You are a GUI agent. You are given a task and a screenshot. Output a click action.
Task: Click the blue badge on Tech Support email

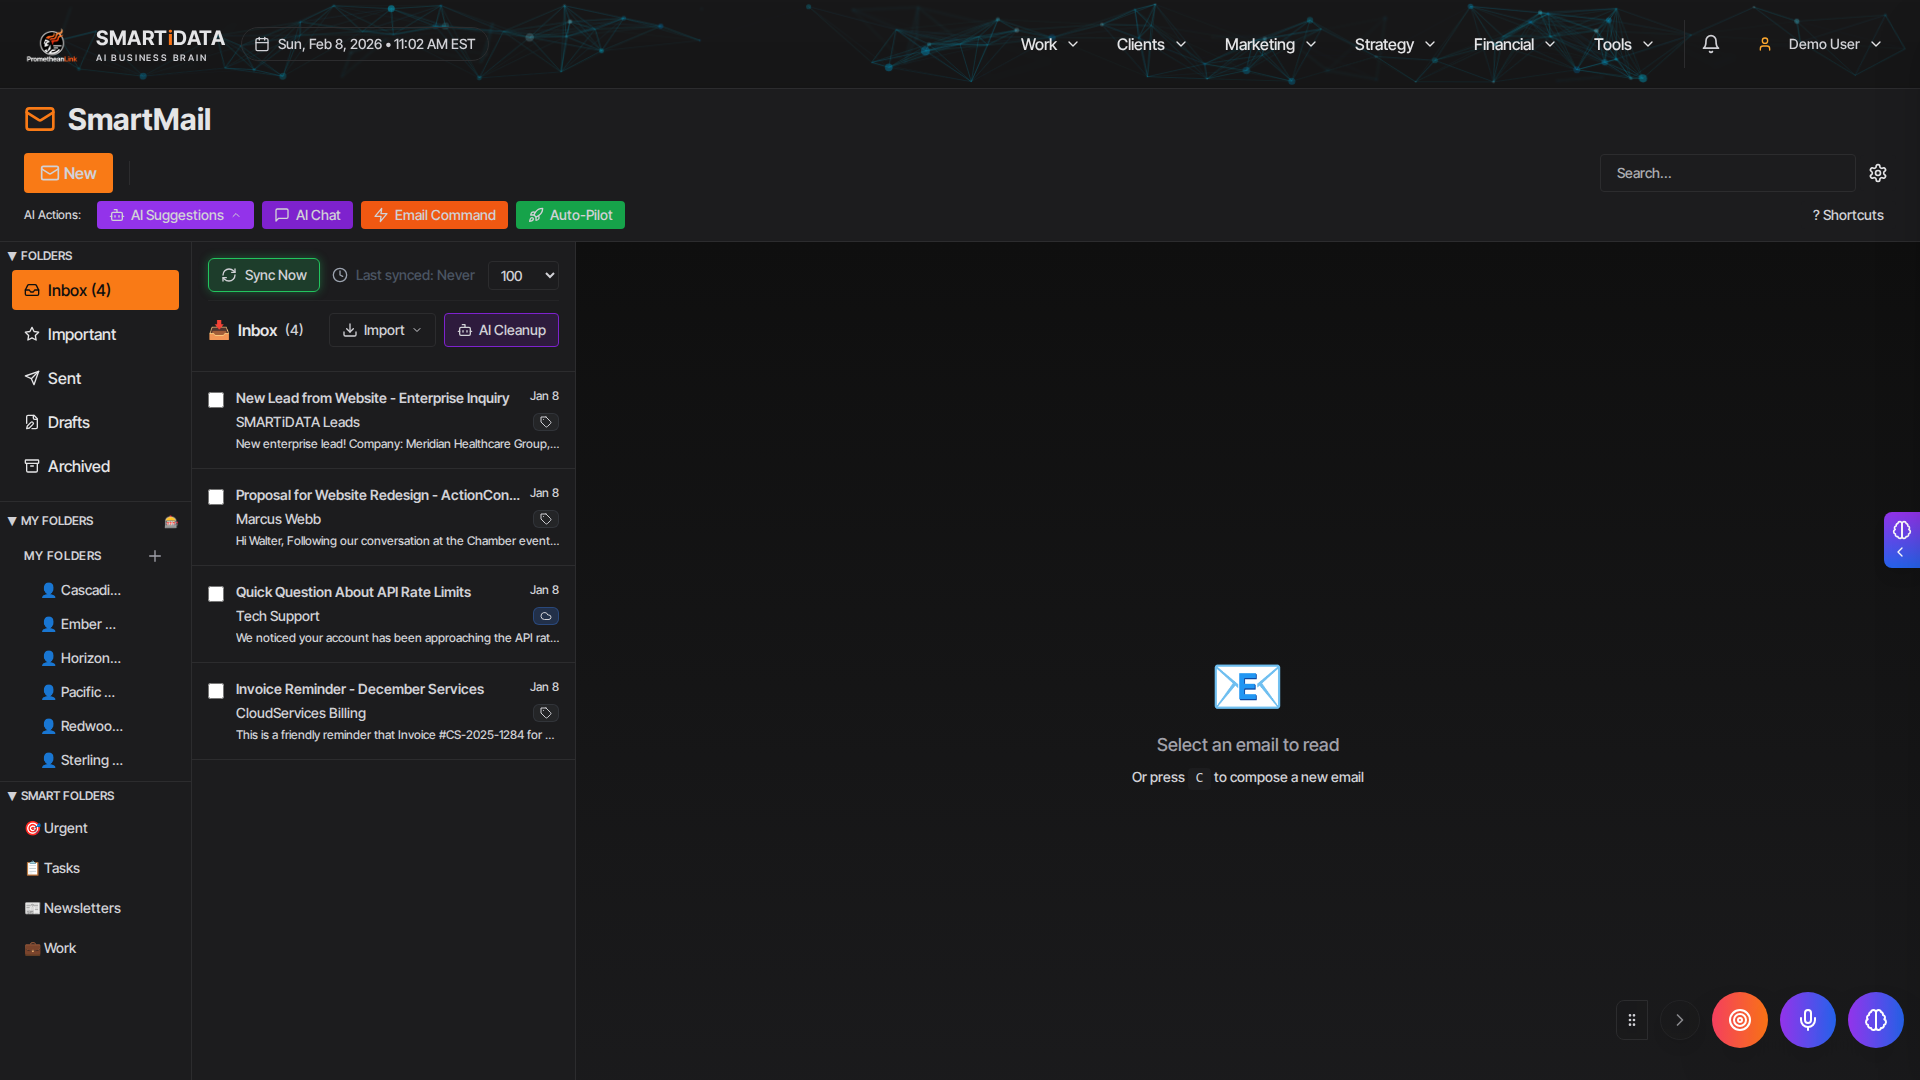point(546,616)
